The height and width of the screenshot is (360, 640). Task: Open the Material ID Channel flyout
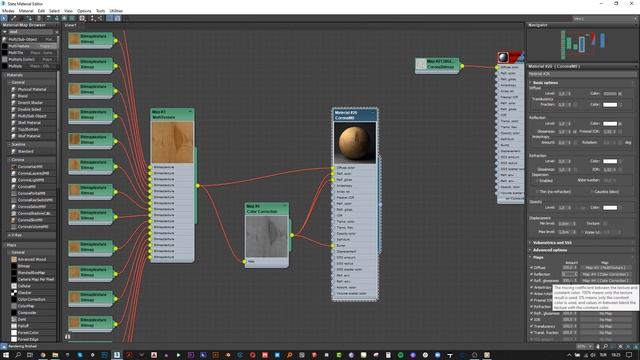click(82, 18)
